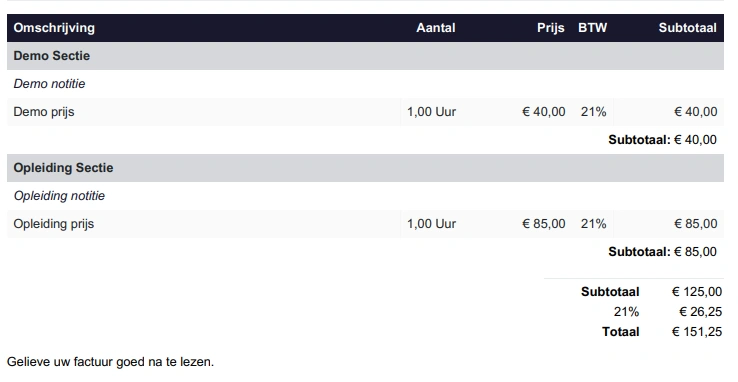
Task: Click the Opleiding notitie text
Action: point(59,196)
